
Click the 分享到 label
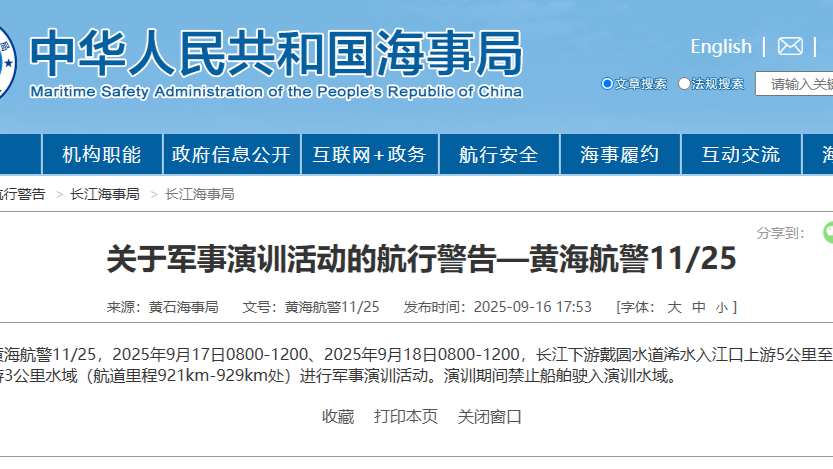tap(780, 233)
